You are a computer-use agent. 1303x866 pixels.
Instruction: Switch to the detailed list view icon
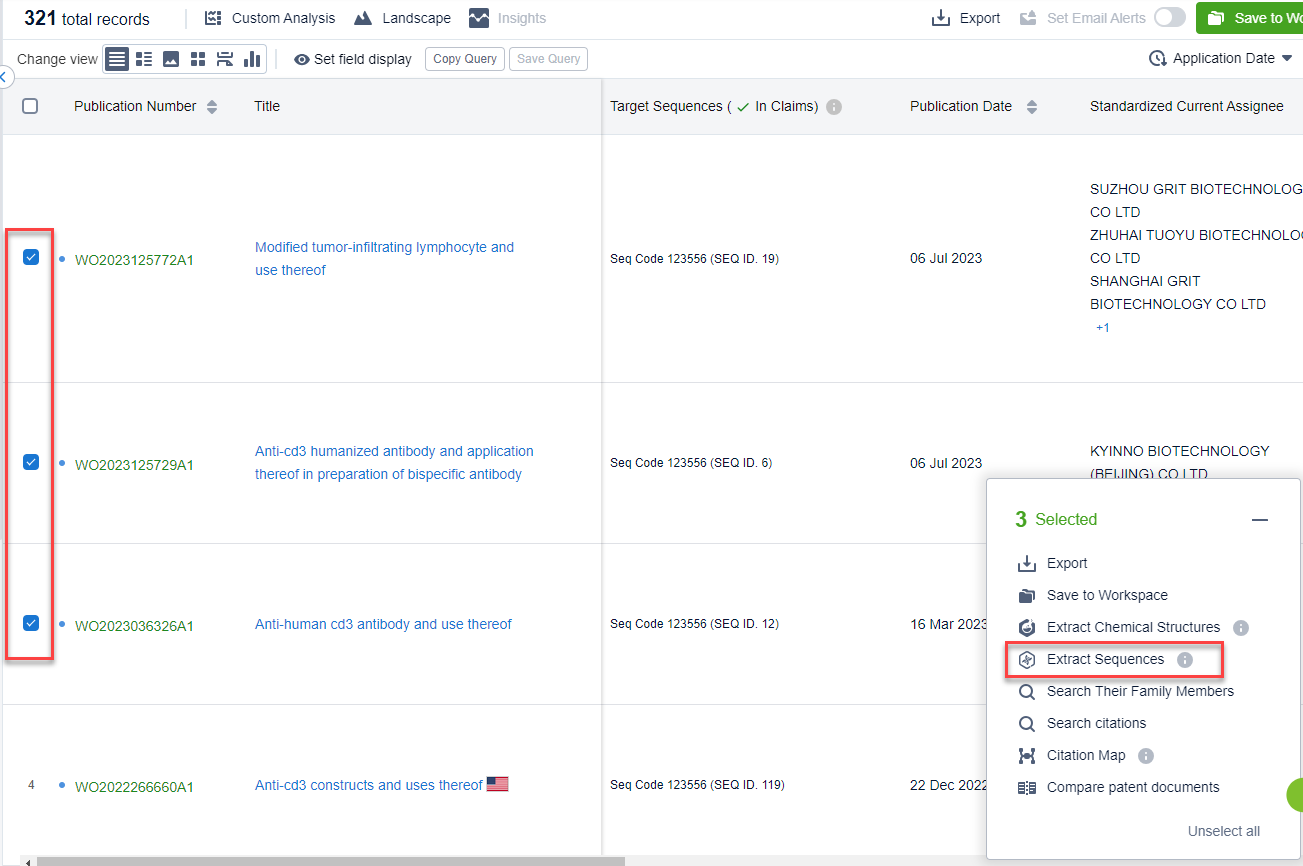[144, 59]
